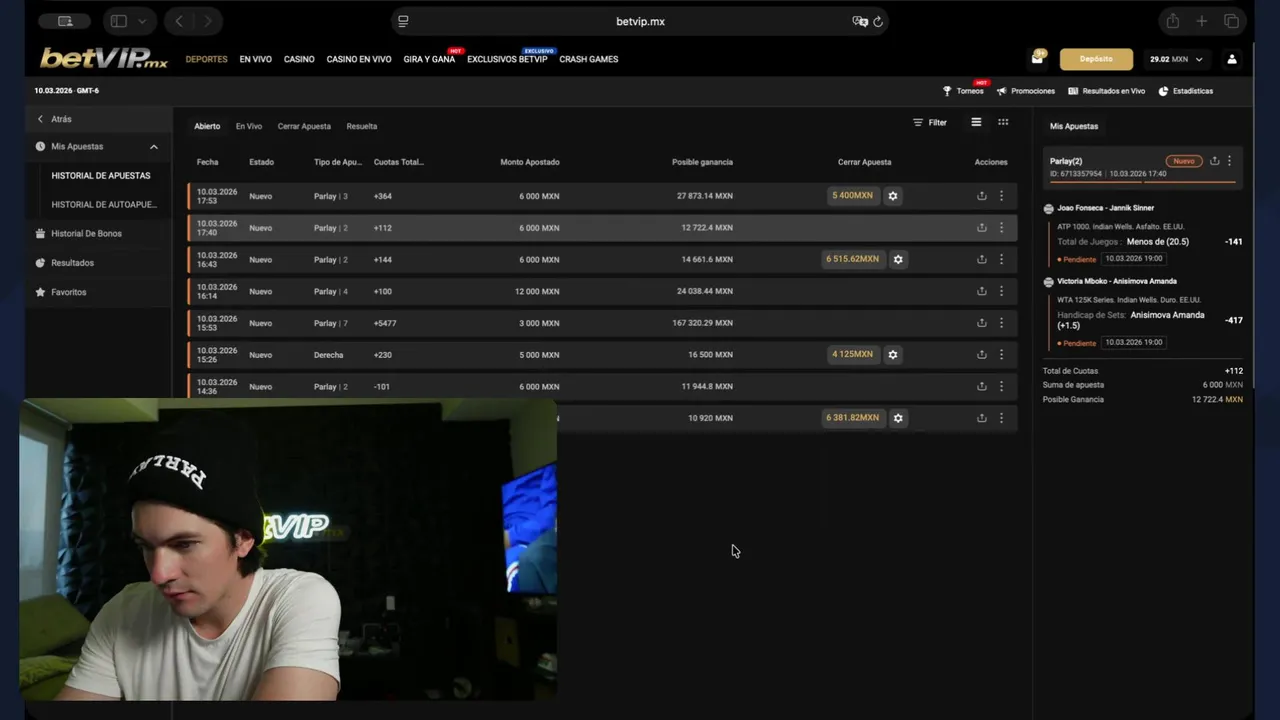Open the DEPORTES menu

click(206, 59)
